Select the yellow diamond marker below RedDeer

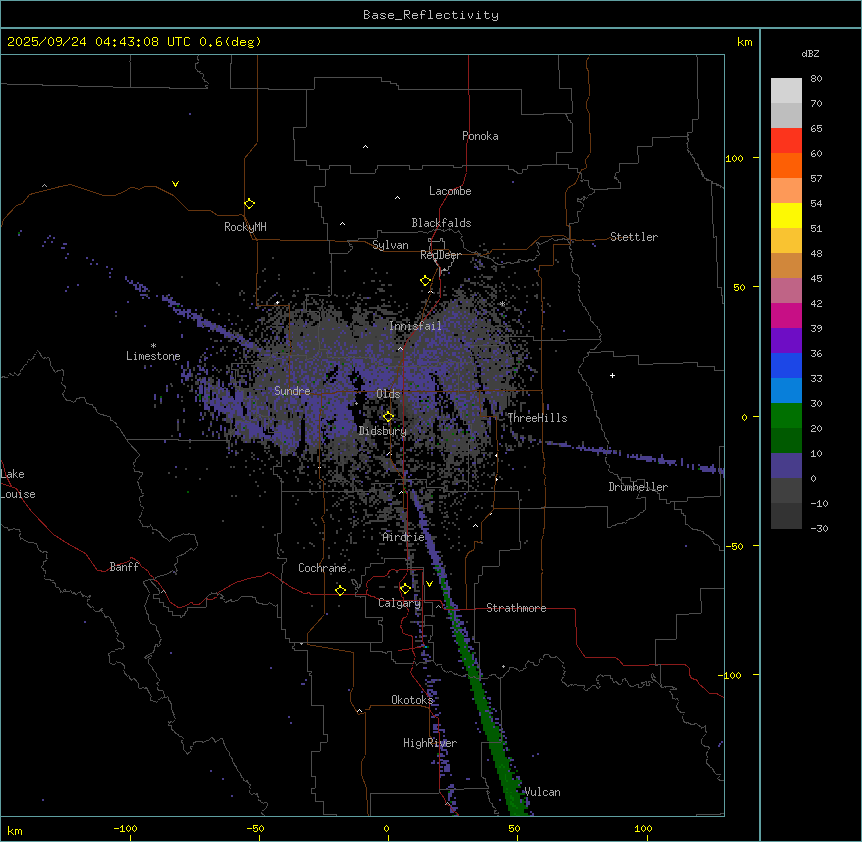[x=425, y=281]
